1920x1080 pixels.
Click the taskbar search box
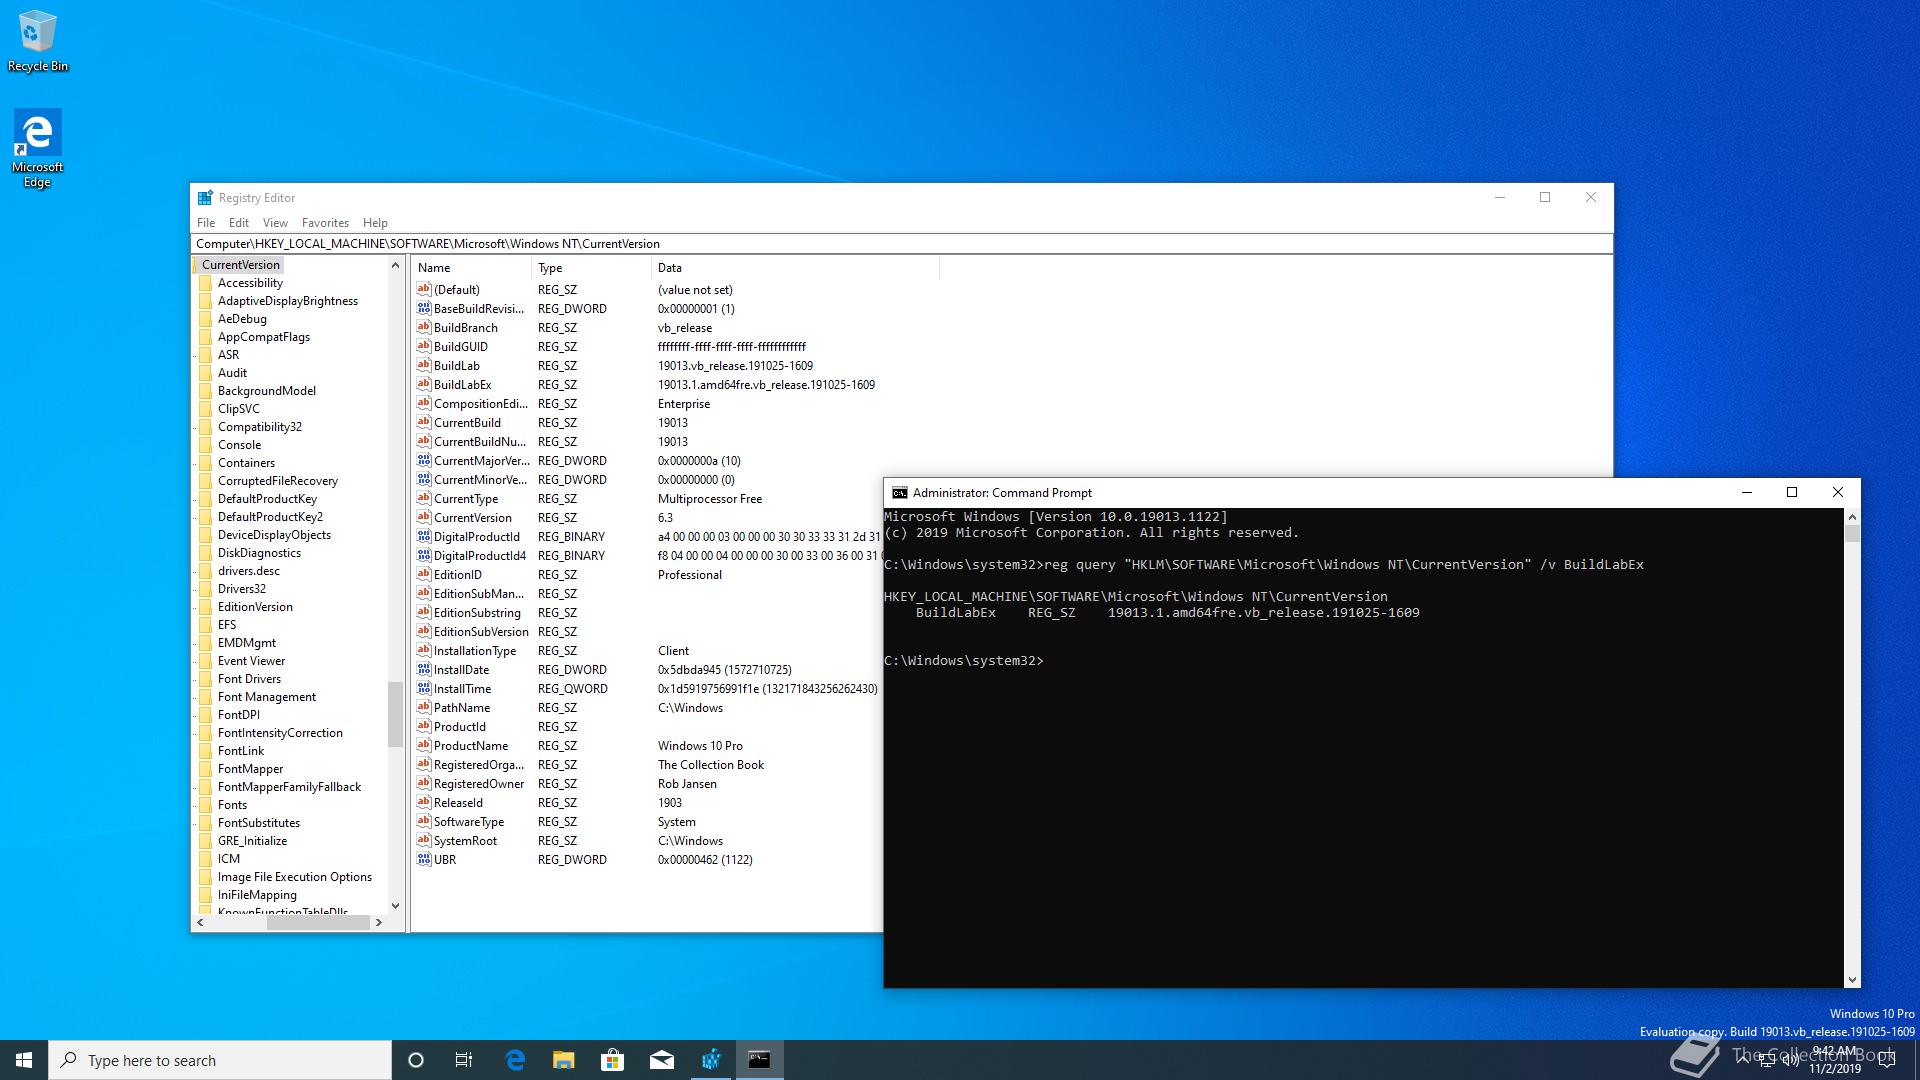(220, 1060)
